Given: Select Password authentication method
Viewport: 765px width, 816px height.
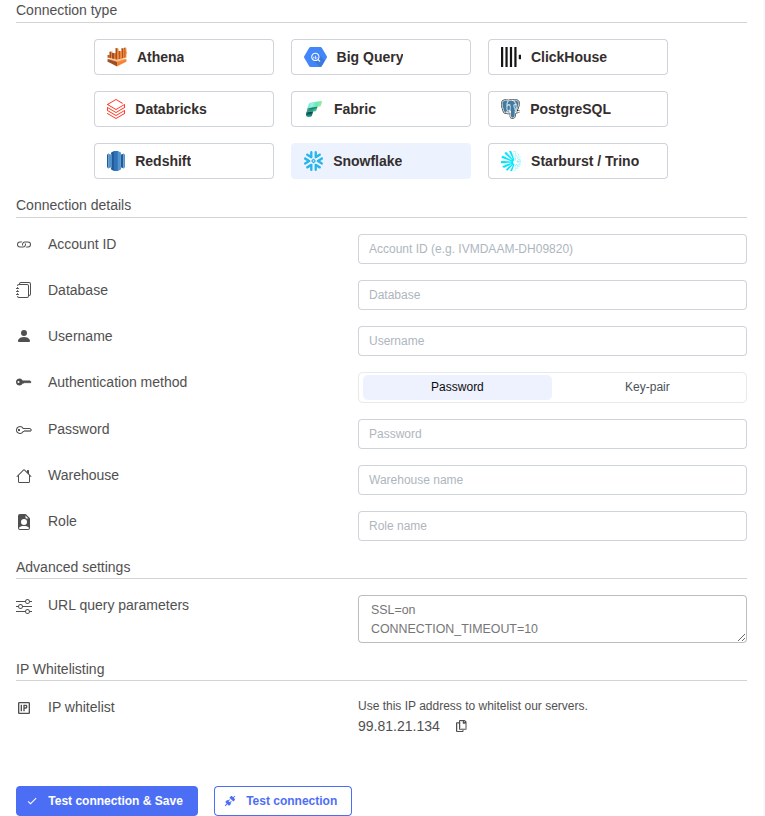Looking at the screenshot, I should click(x=457, y=387).
